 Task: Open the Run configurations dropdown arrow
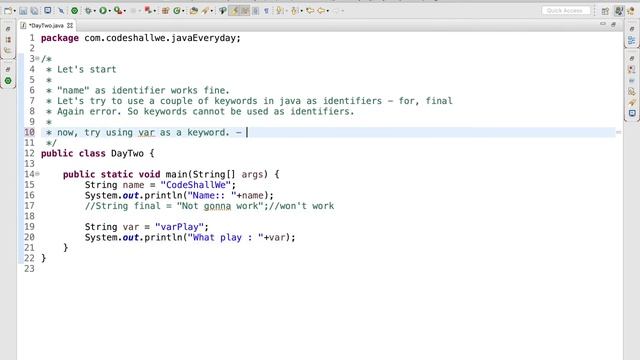coord(110,11)
